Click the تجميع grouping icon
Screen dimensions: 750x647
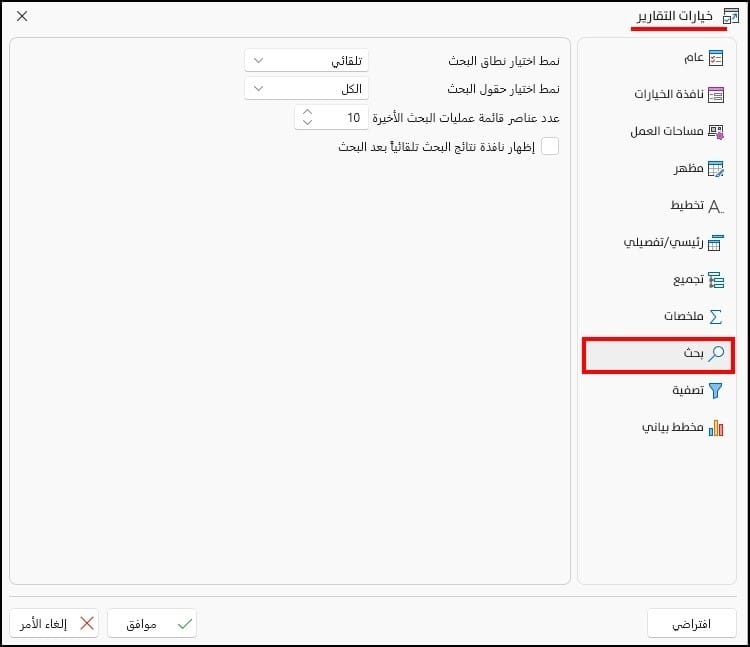[716, 280]
